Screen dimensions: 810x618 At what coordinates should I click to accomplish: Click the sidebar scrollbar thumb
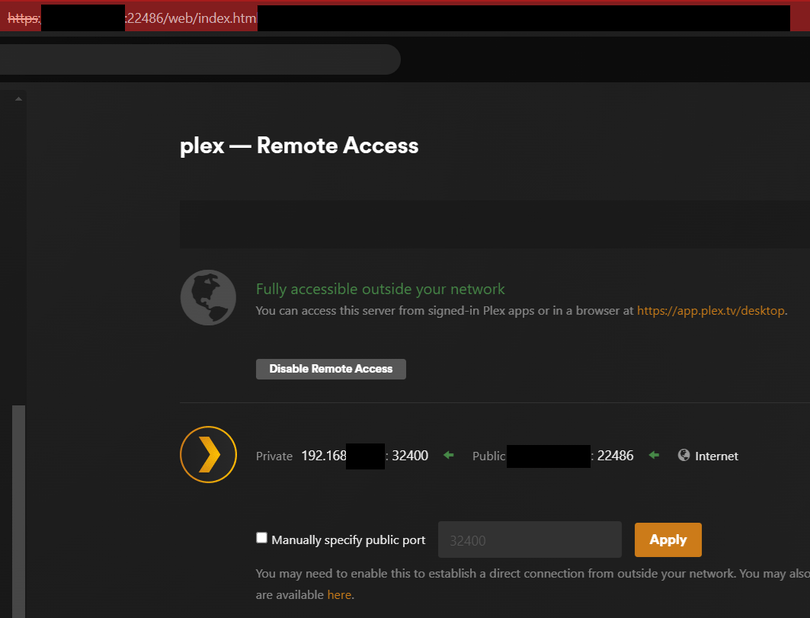[x=19, y=512]
